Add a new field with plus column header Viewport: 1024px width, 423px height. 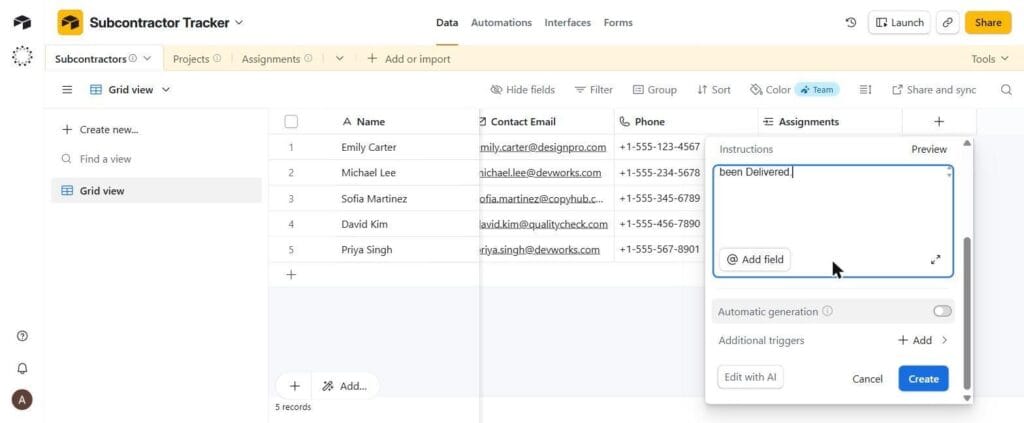pyautogui.click(x=939, y=121)
